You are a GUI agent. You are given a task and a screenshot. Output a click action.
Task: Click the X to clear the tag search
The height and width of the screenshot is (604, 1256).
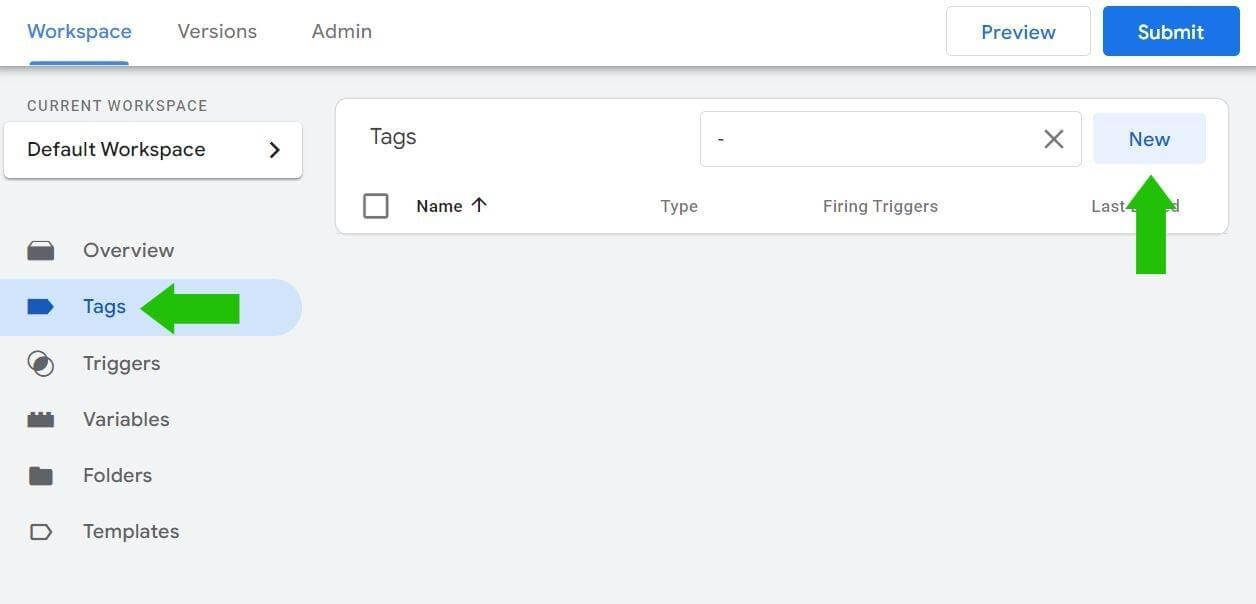click(1053, 139)
